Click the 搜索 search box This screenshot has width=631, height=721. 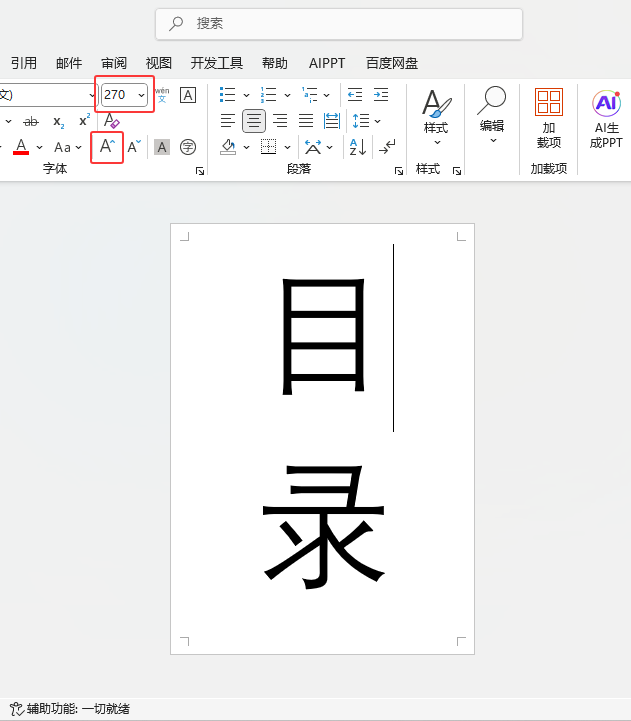[x=339, y=24]
